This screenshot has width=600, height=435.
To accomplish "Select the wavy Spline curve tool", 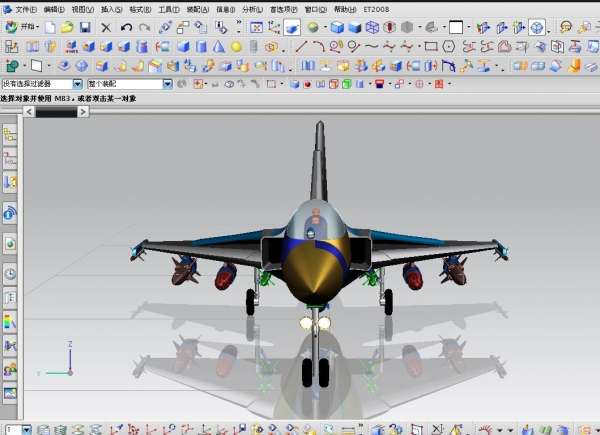I will click(x=371, y=47).
